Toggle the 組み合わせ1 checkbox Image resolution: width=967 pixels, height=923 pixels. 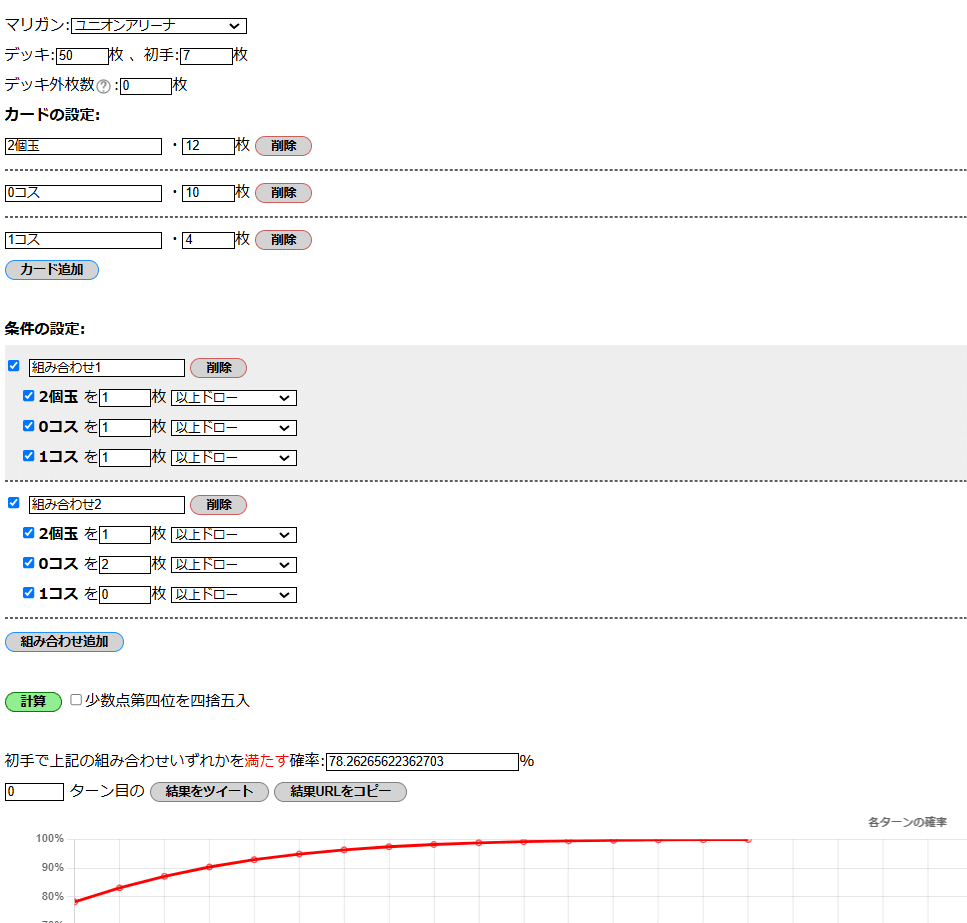tap(14, 366)
